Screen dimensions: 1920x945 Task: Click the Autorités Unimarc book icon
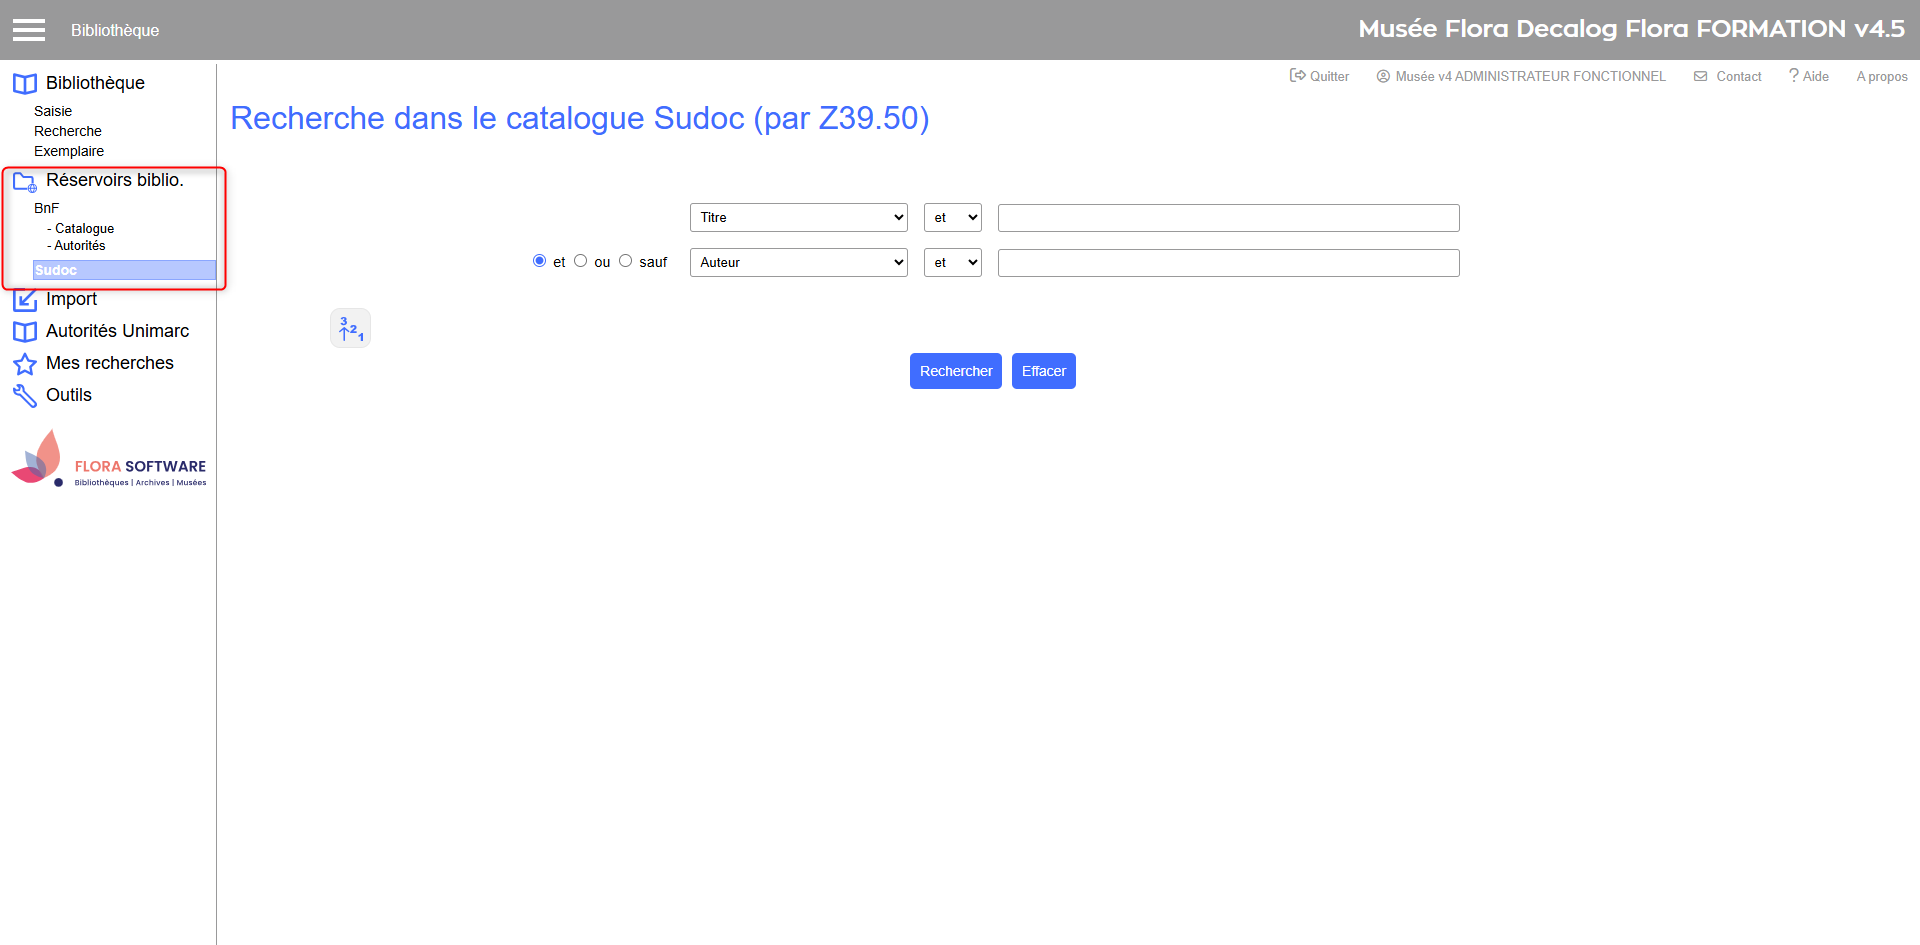coord(25,332)
